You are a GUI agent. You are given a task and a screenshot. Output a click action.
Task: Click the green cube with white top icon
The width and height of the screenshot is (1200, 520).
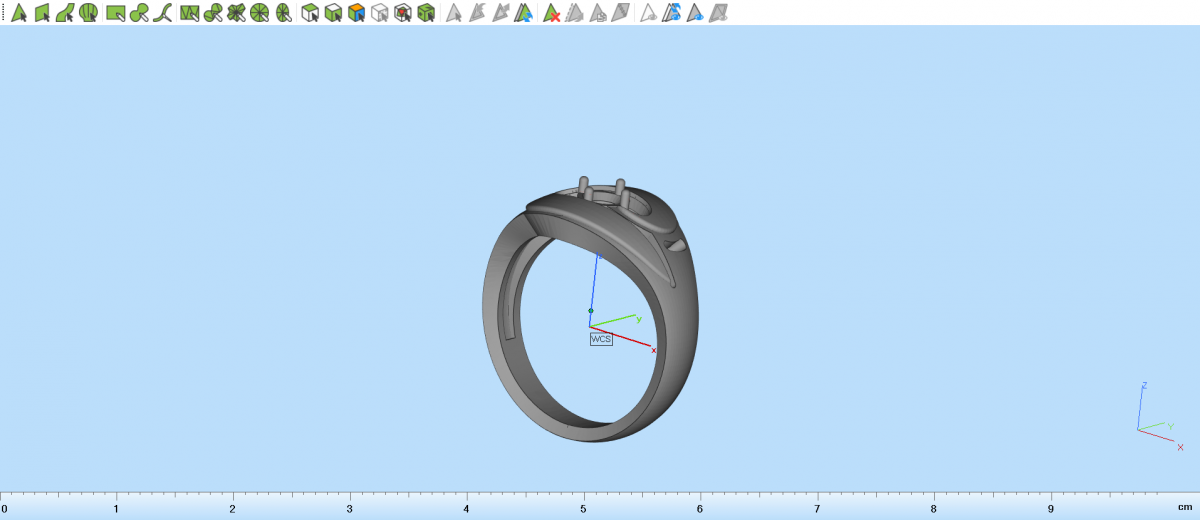click(333, 13)
